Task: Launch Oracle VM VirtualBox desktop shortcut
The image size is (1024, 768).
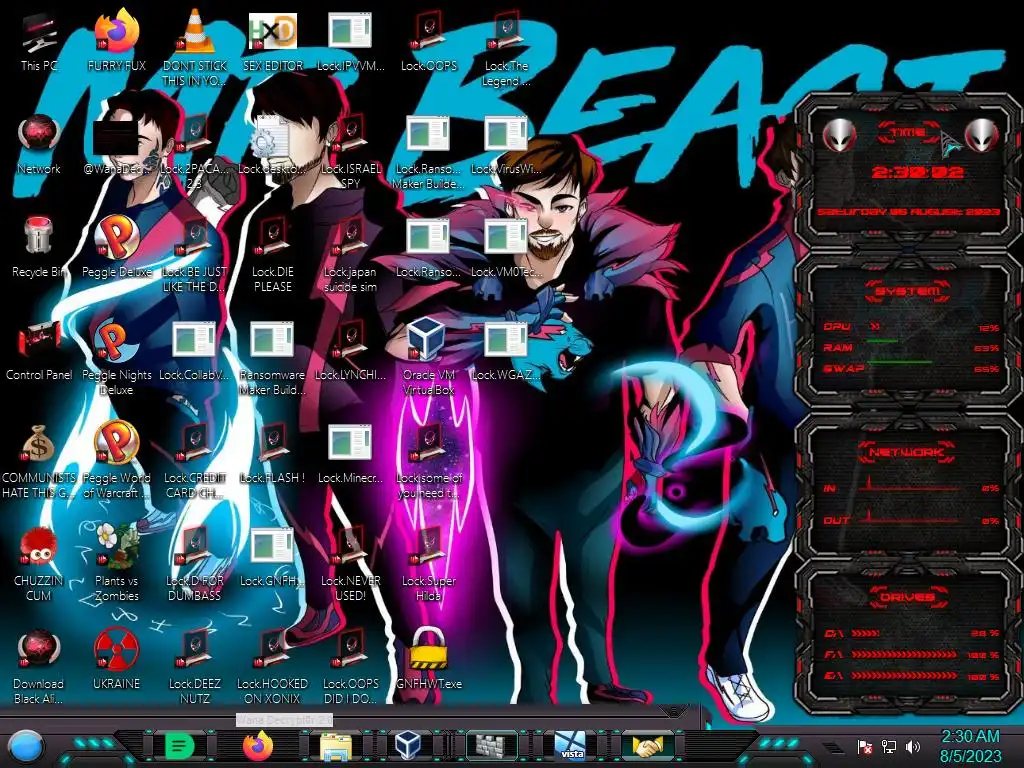Action: click(428, 357)
